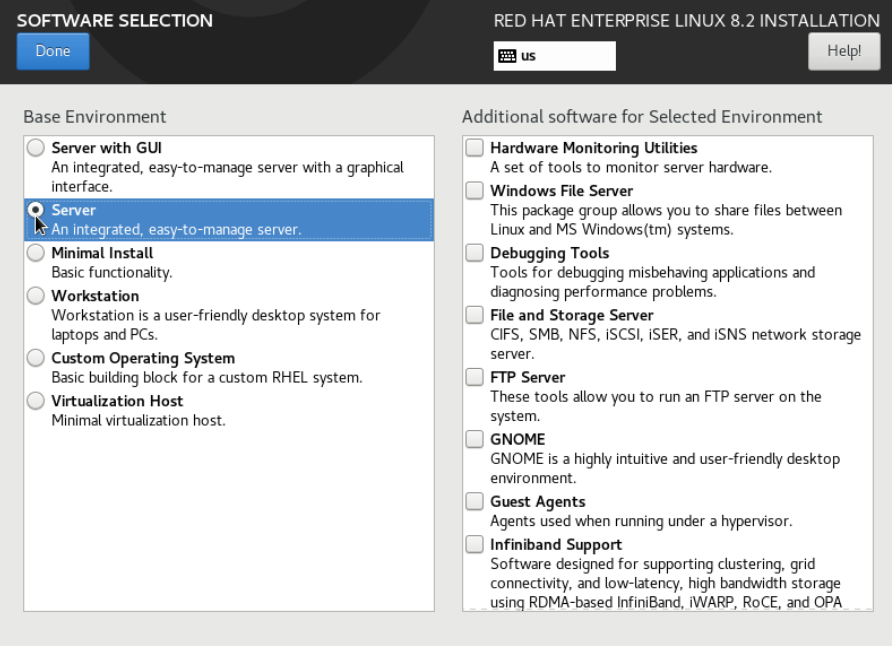
Task: Select the Minimal Install radio button
Action: (36, 253)
